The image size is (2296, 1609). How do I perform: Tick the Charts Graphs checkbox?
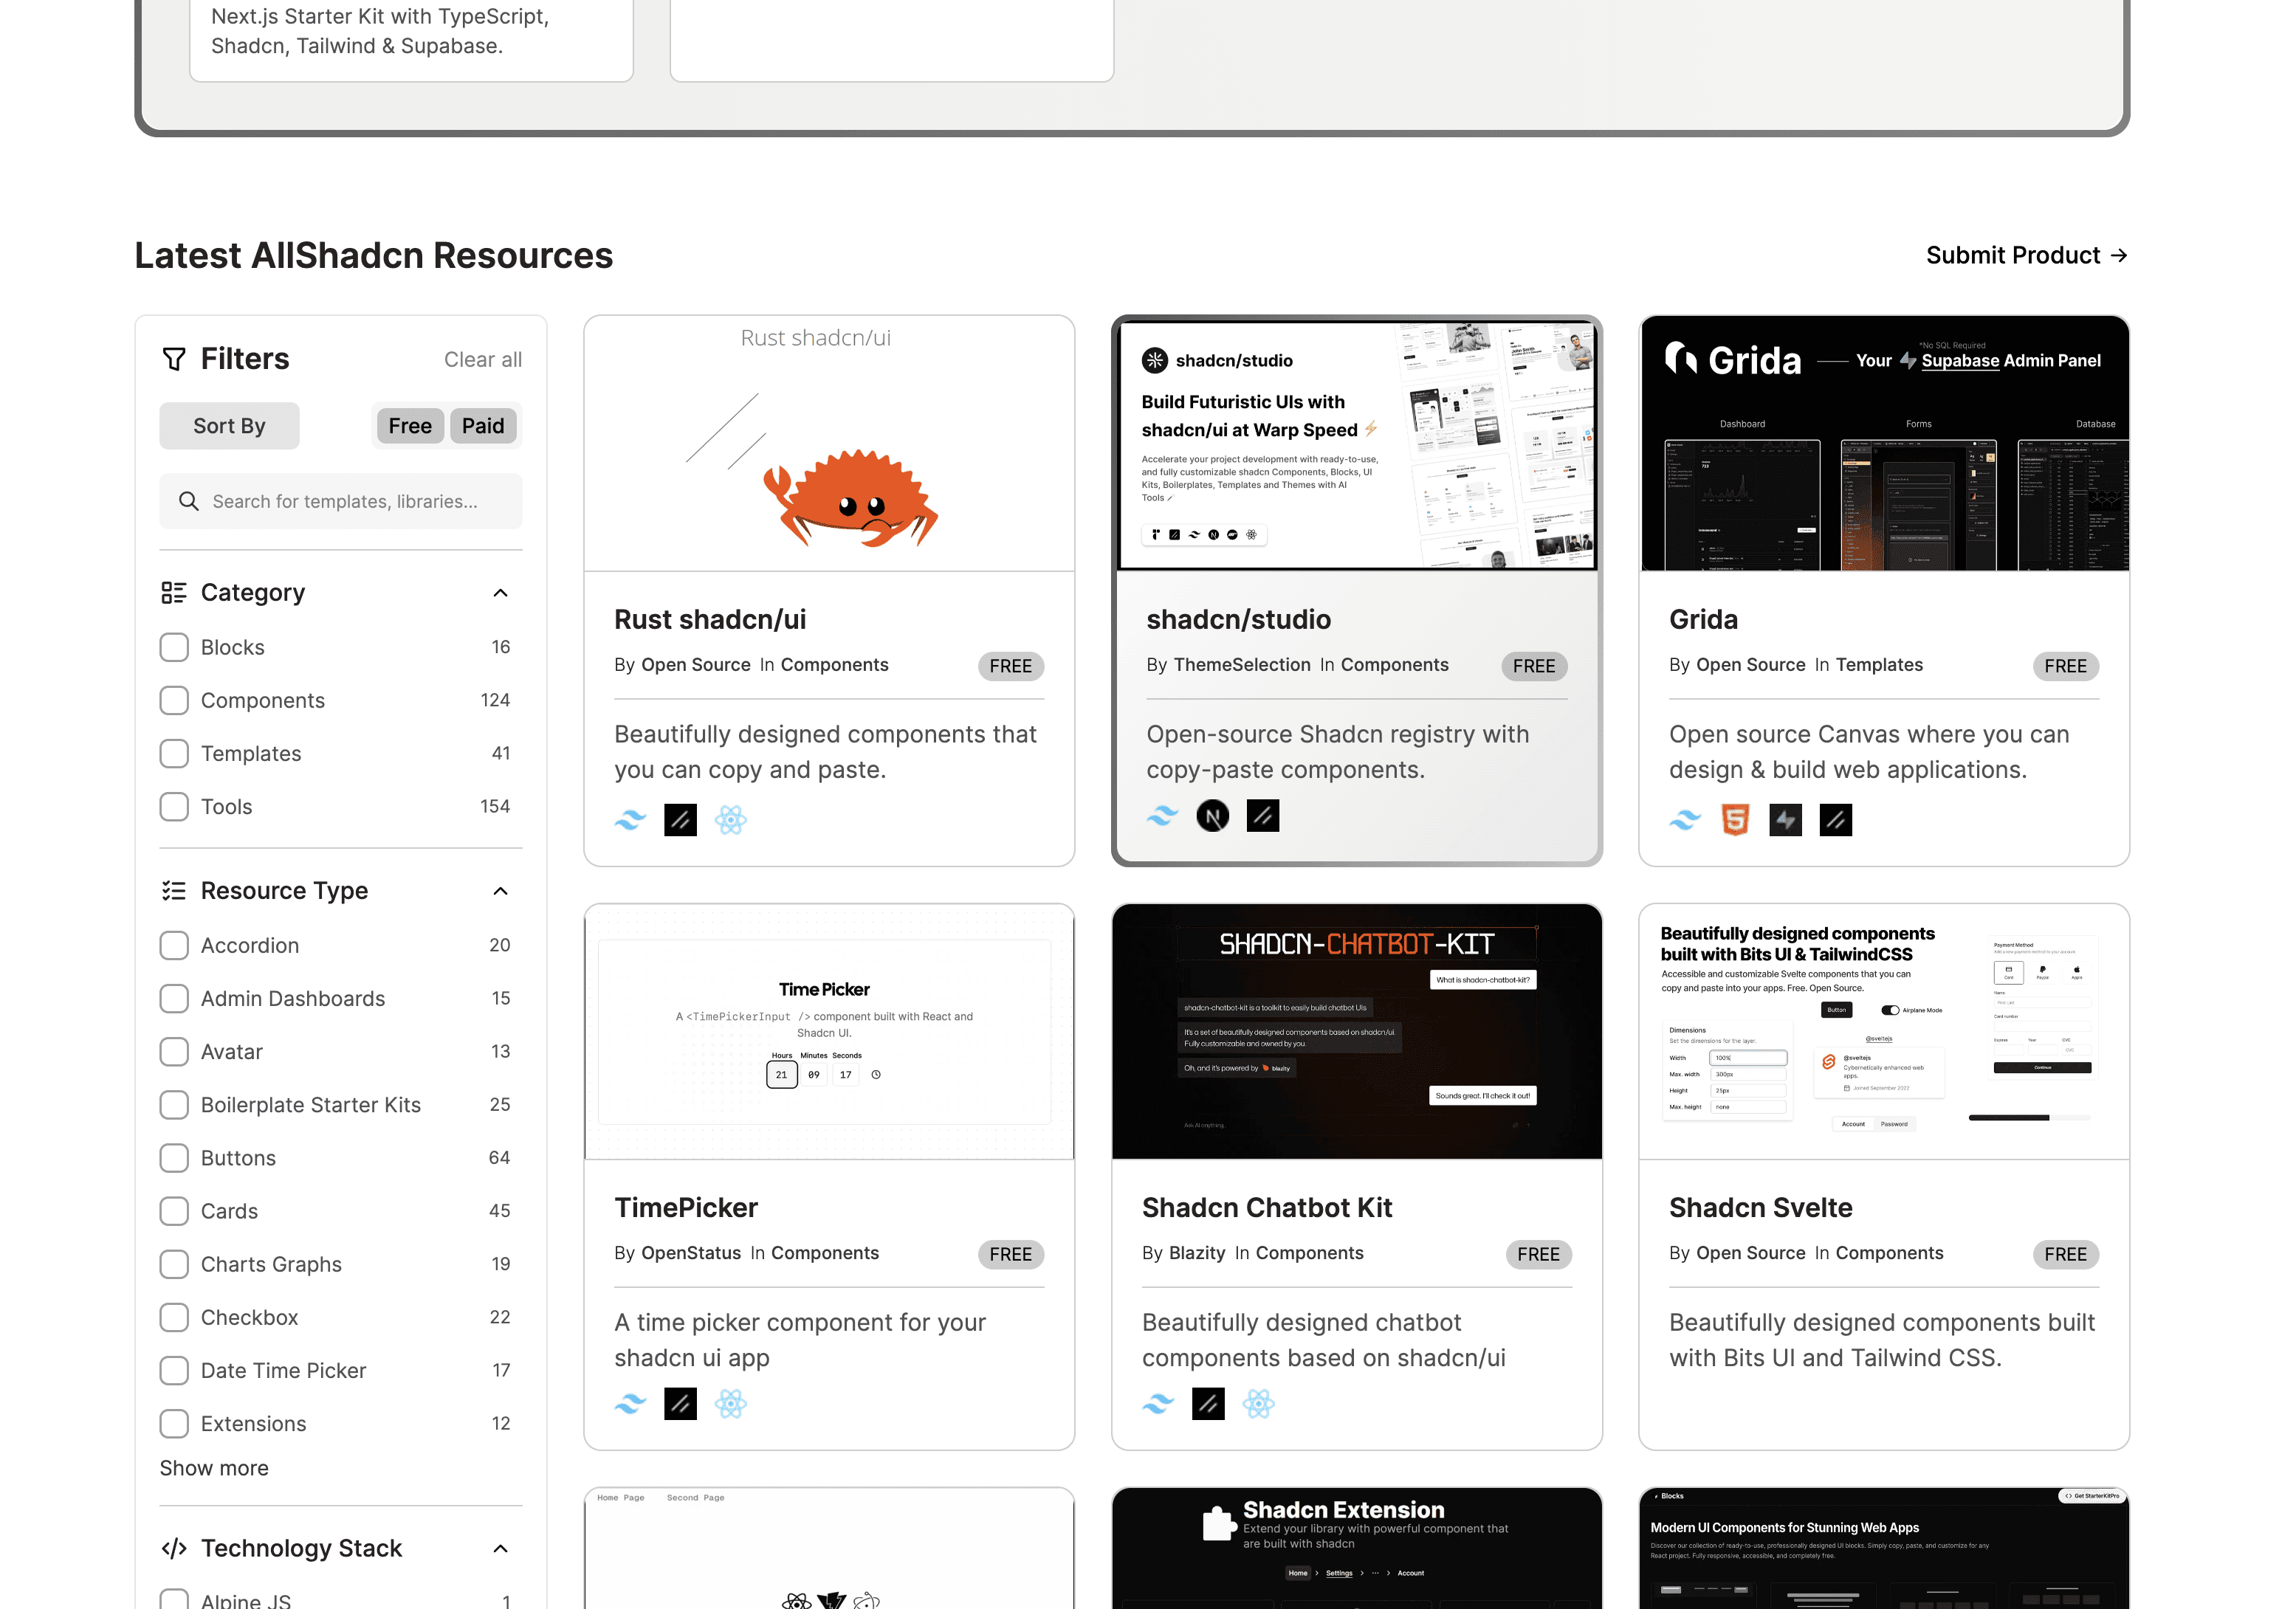pyautogui.click(x=174, y=1264)
